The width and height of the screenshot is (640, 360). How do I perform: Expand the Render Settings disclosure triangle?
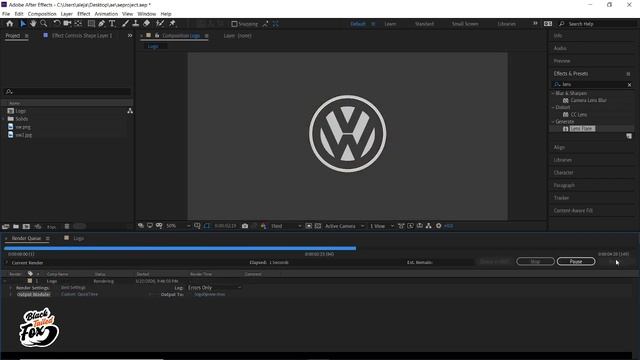[x=11, y=288]
